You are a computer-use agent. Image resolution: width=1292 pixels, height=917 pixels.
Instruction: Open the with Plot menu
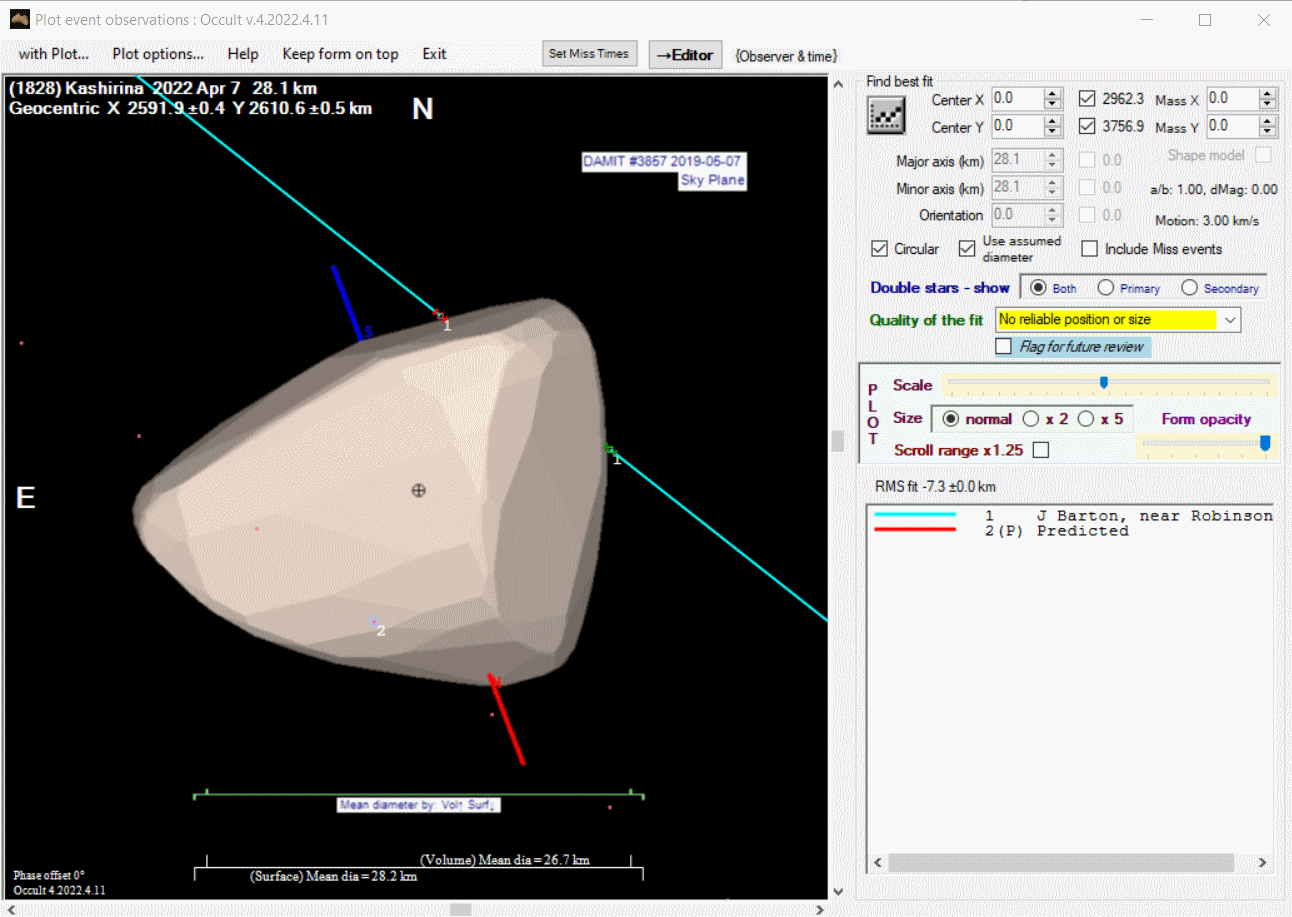(x=54, y=54)
